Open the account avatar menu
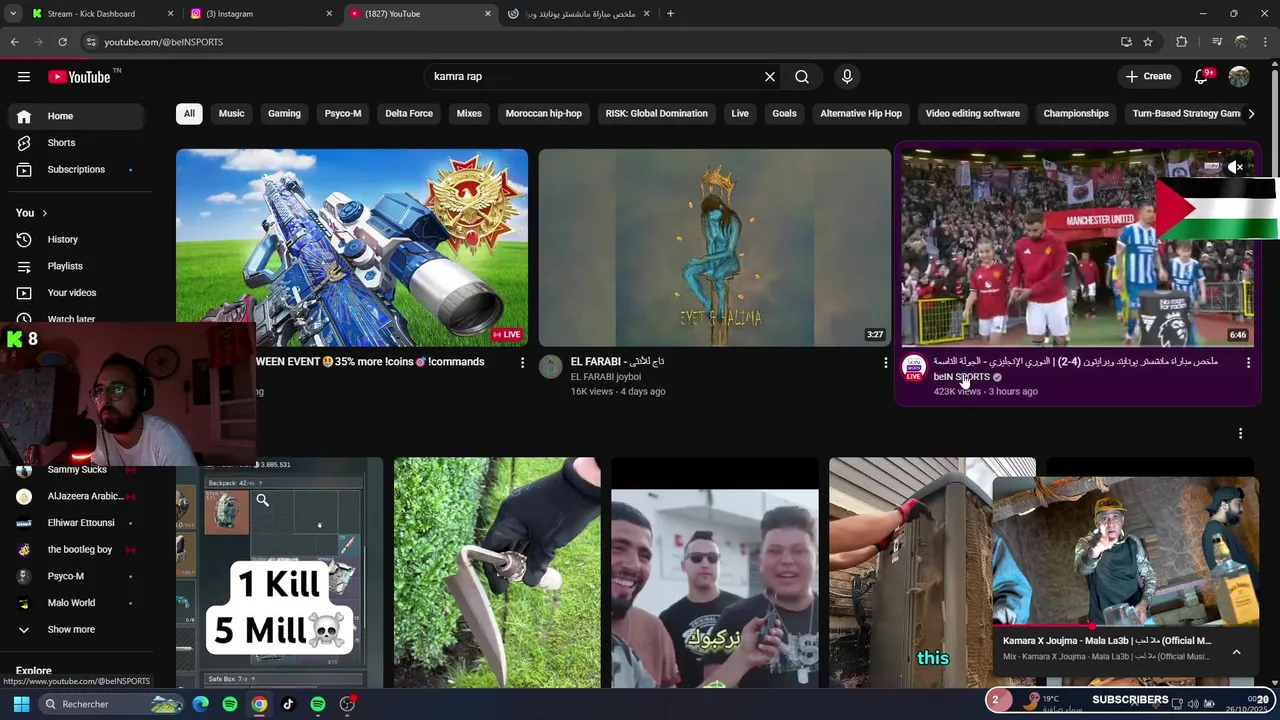 click(1239, 77)
